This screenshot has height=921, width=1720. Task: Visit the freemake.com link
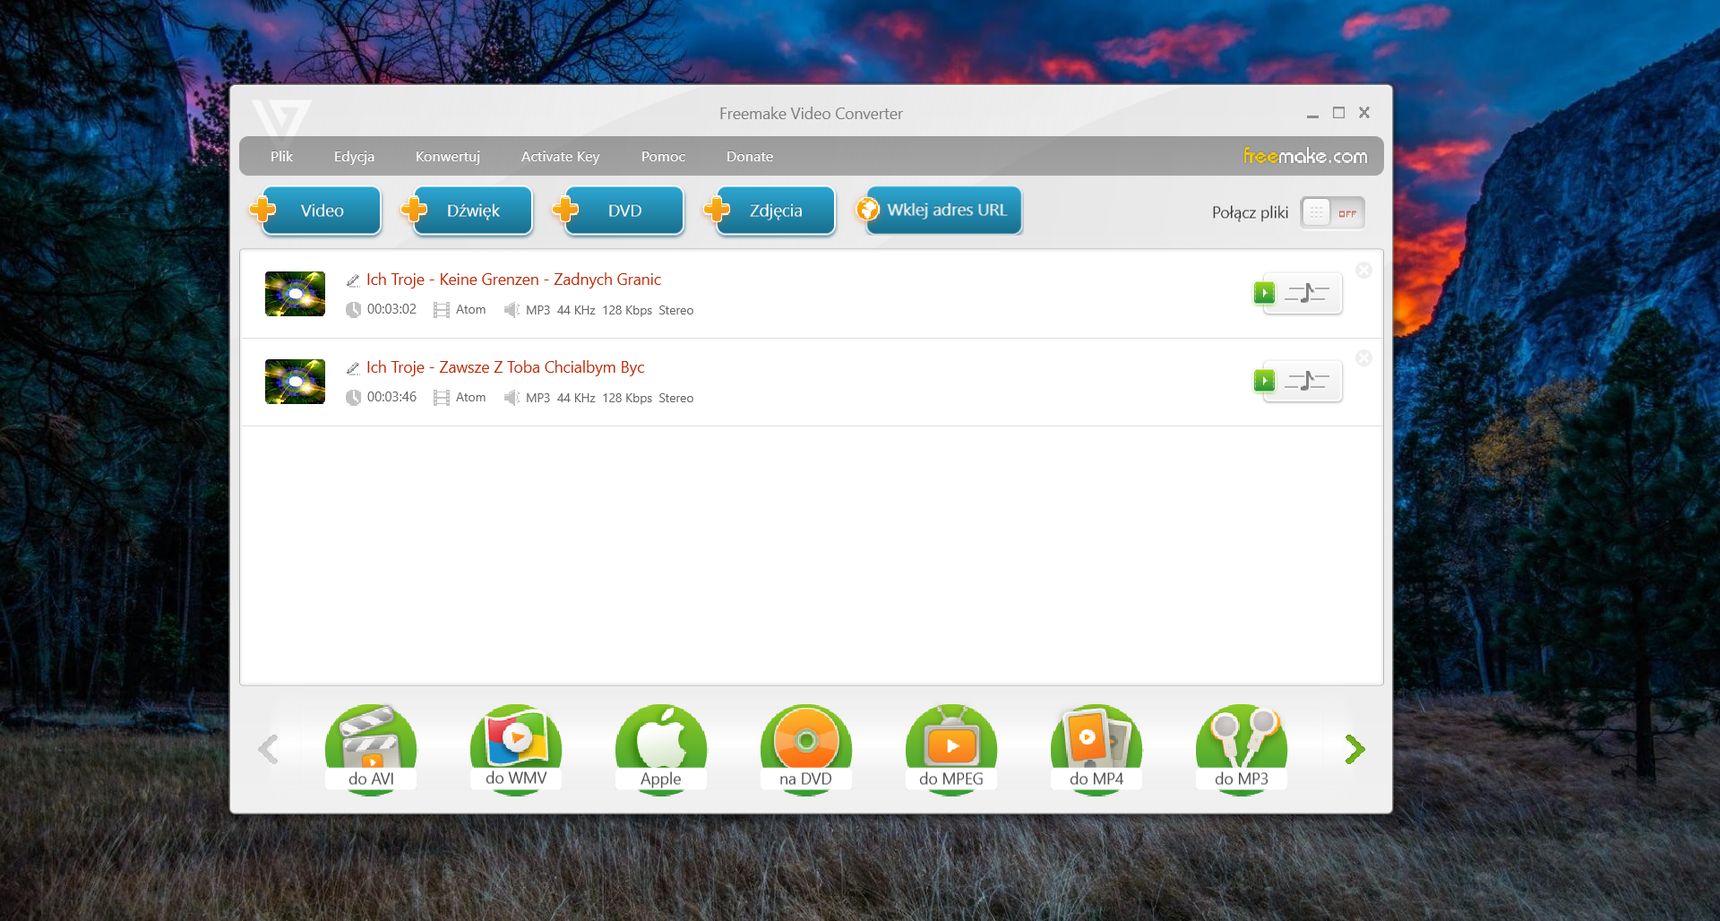click(1305, 156)
